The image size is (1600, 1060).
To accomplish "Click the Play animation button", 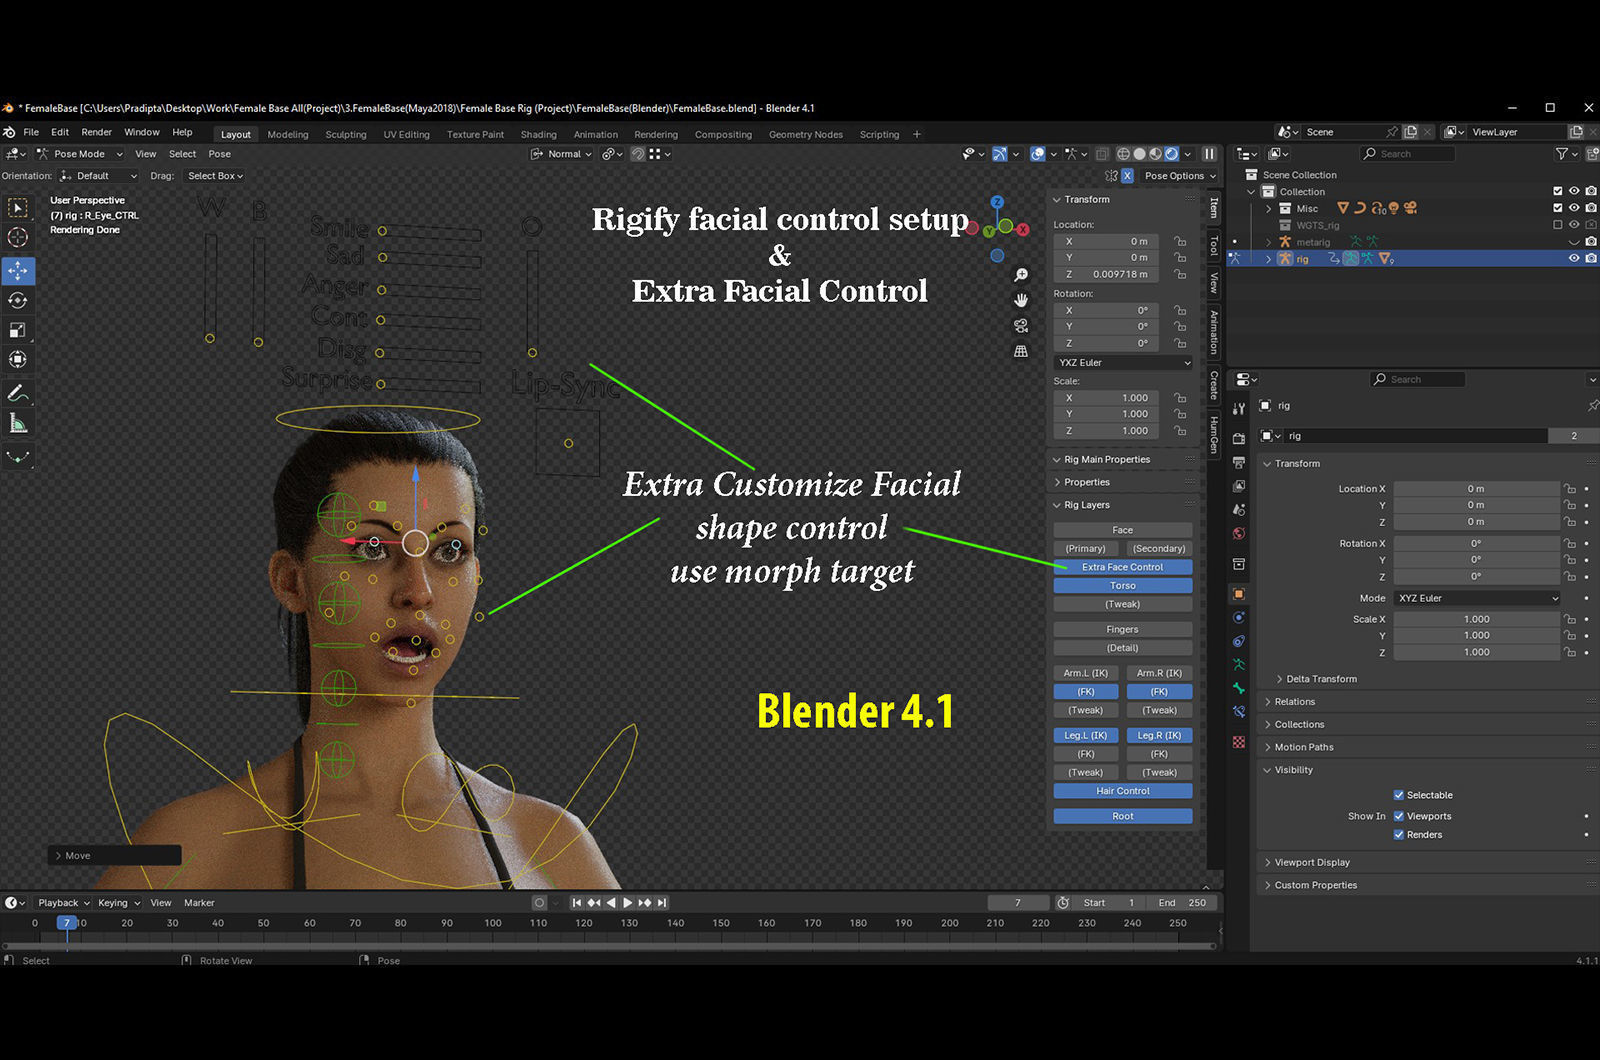I will click(x=628, y=903).
